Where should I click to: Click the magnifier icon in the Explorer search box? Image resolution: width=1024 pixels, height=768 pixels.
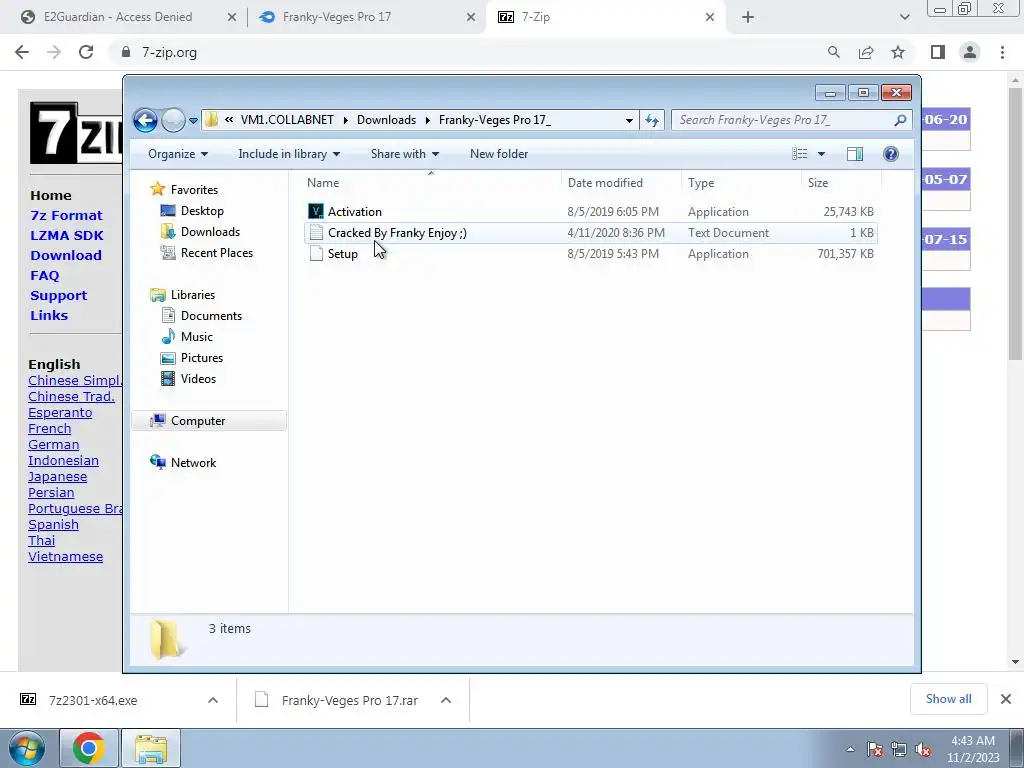pos(900,120)
